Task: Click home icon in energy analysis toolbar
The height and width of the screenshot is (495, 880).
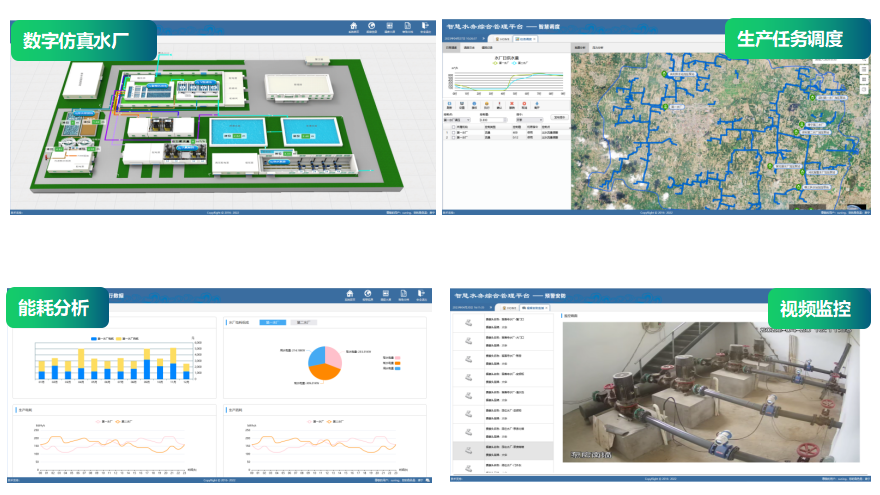Action: (x=349, y=295)
